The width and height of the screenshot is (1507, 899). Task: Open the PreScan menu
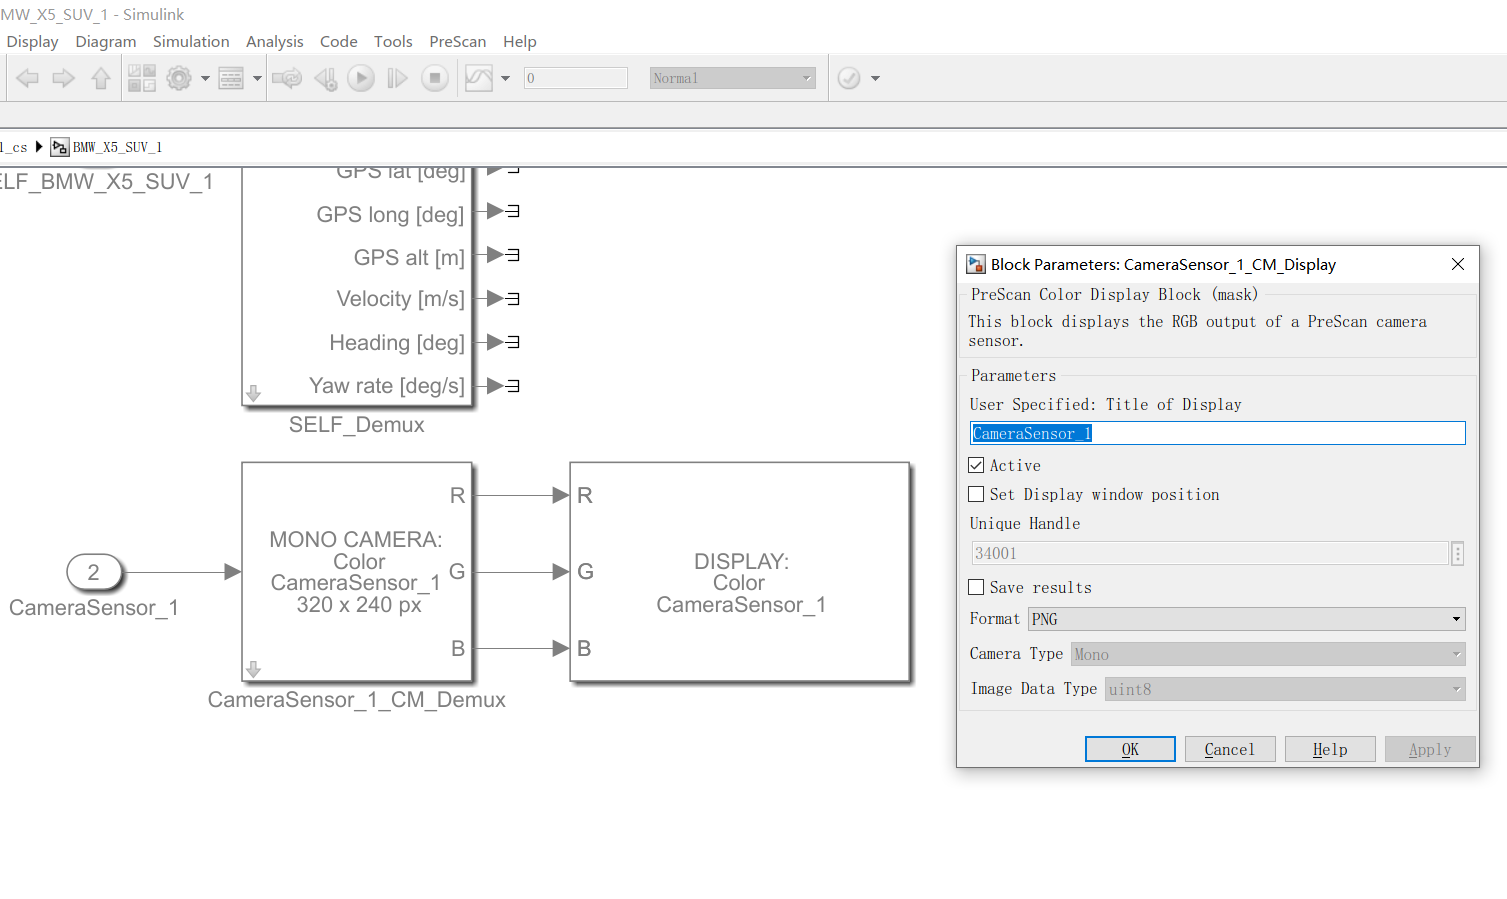458,41
